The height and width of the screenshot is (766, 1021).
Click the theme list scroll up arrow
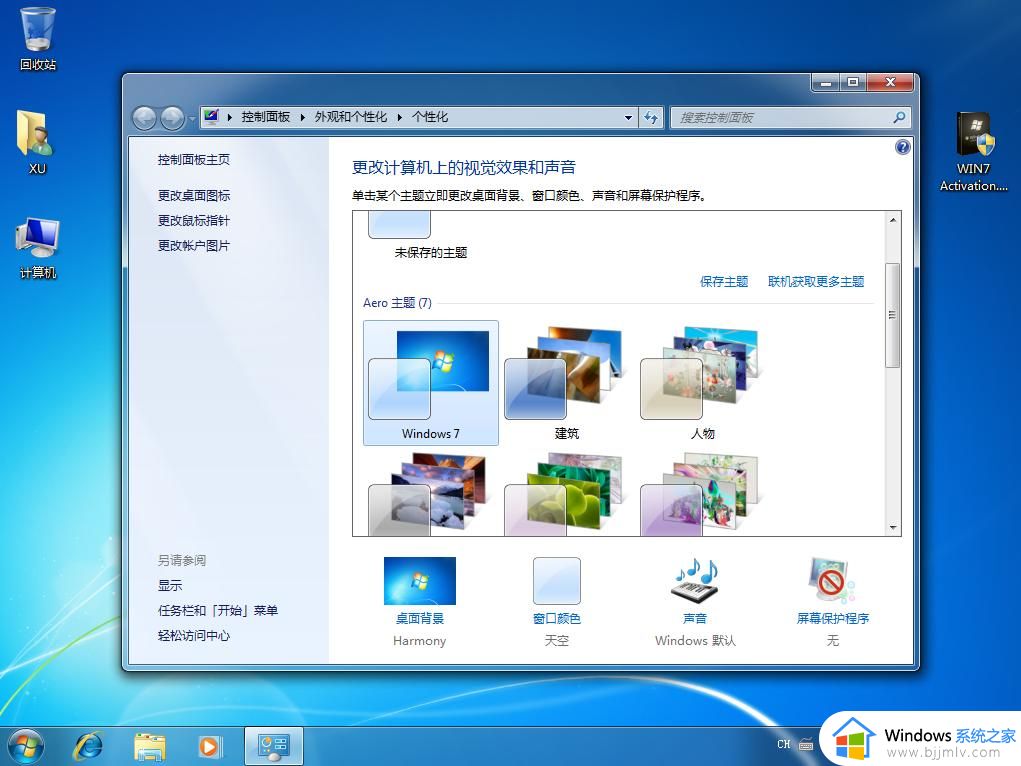pos(893,220)
